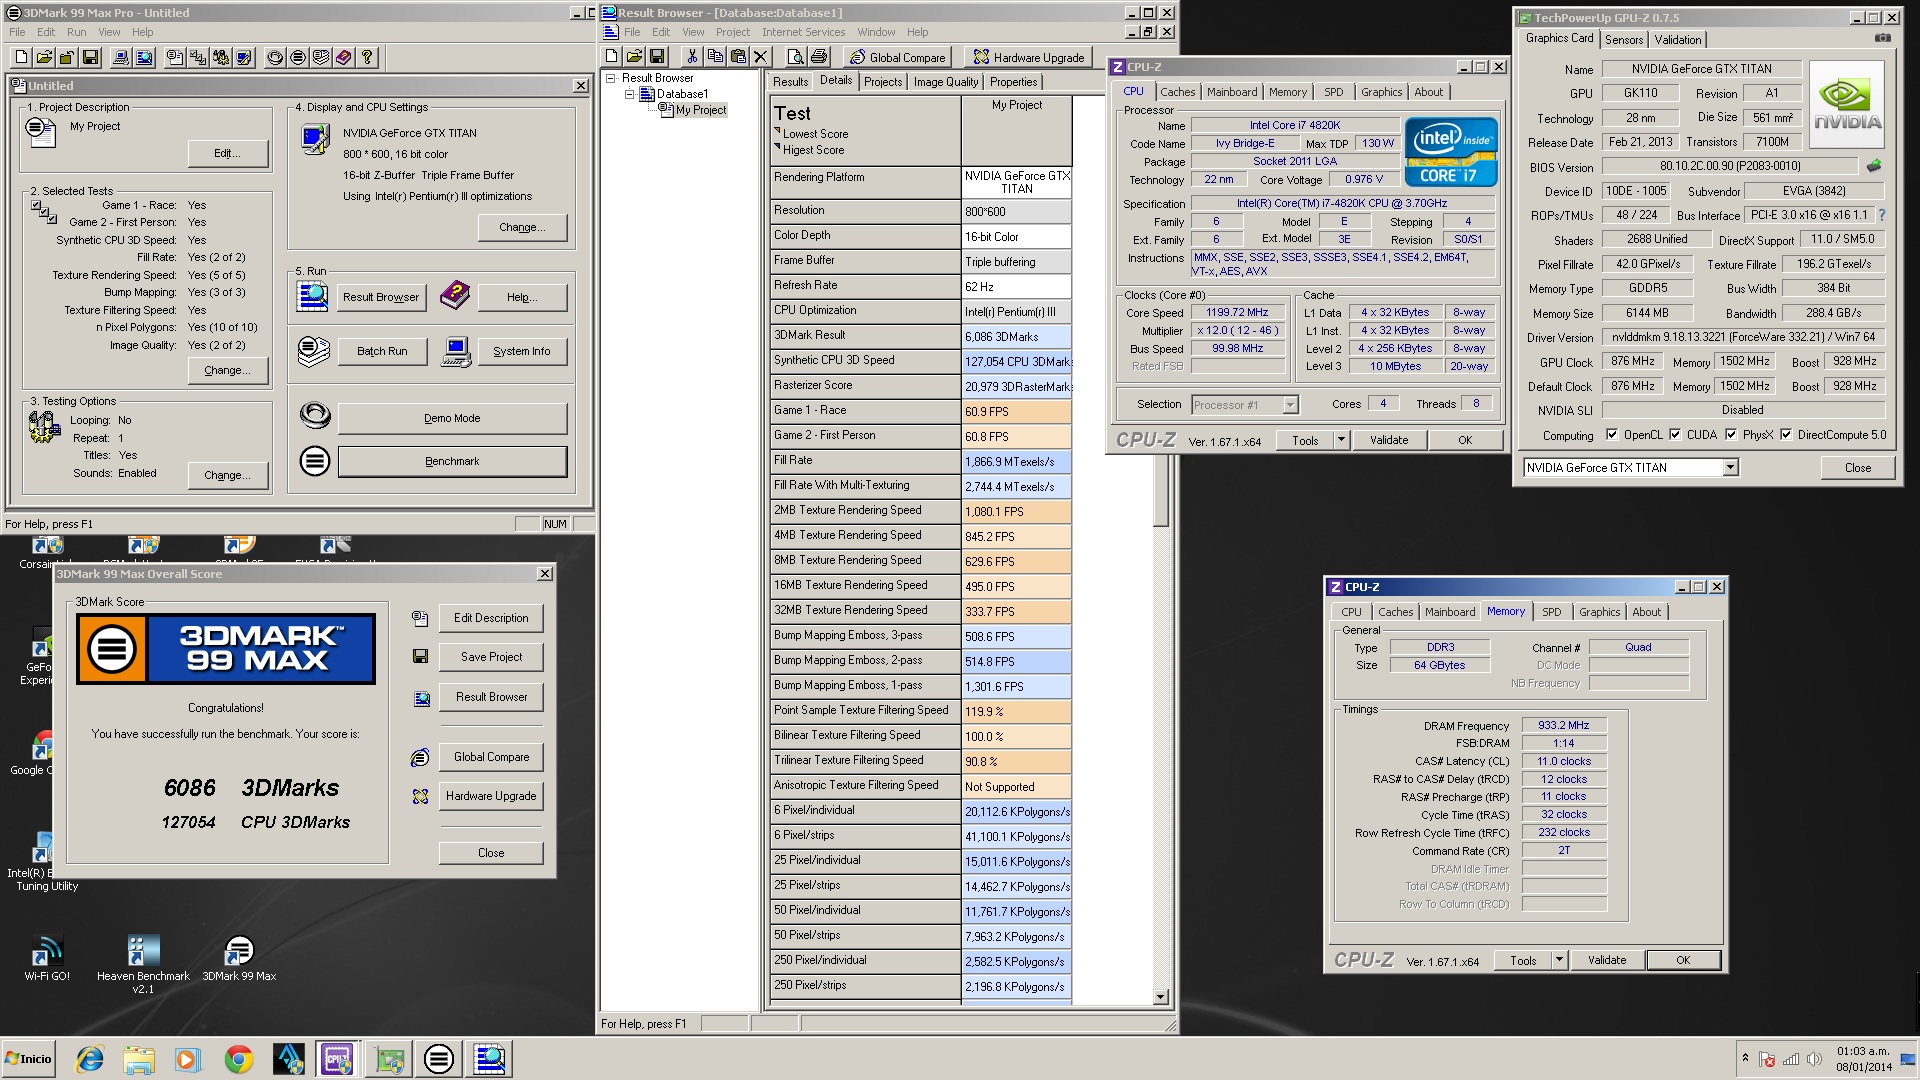
Task: Collapse Database1 tree node
Action: coord(630,94)
